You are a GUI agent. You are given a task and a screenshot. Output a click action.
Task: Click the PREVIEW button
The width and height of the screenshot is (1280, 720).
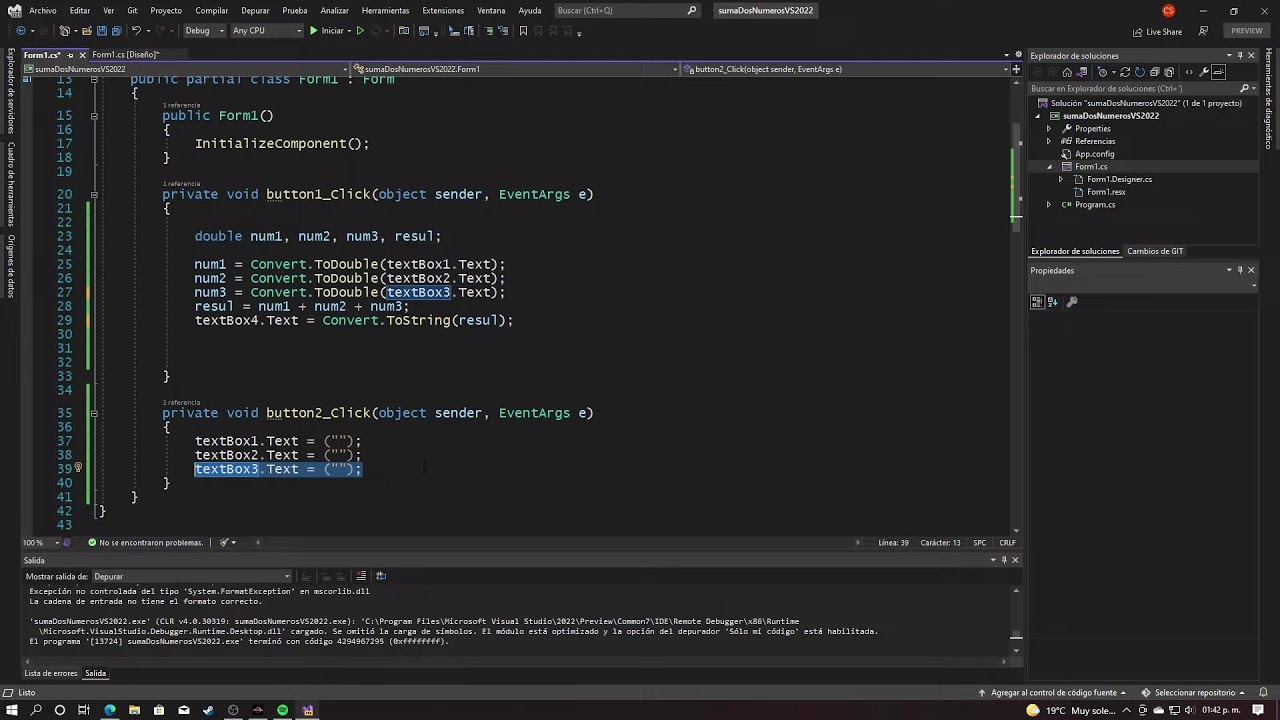1247,31
